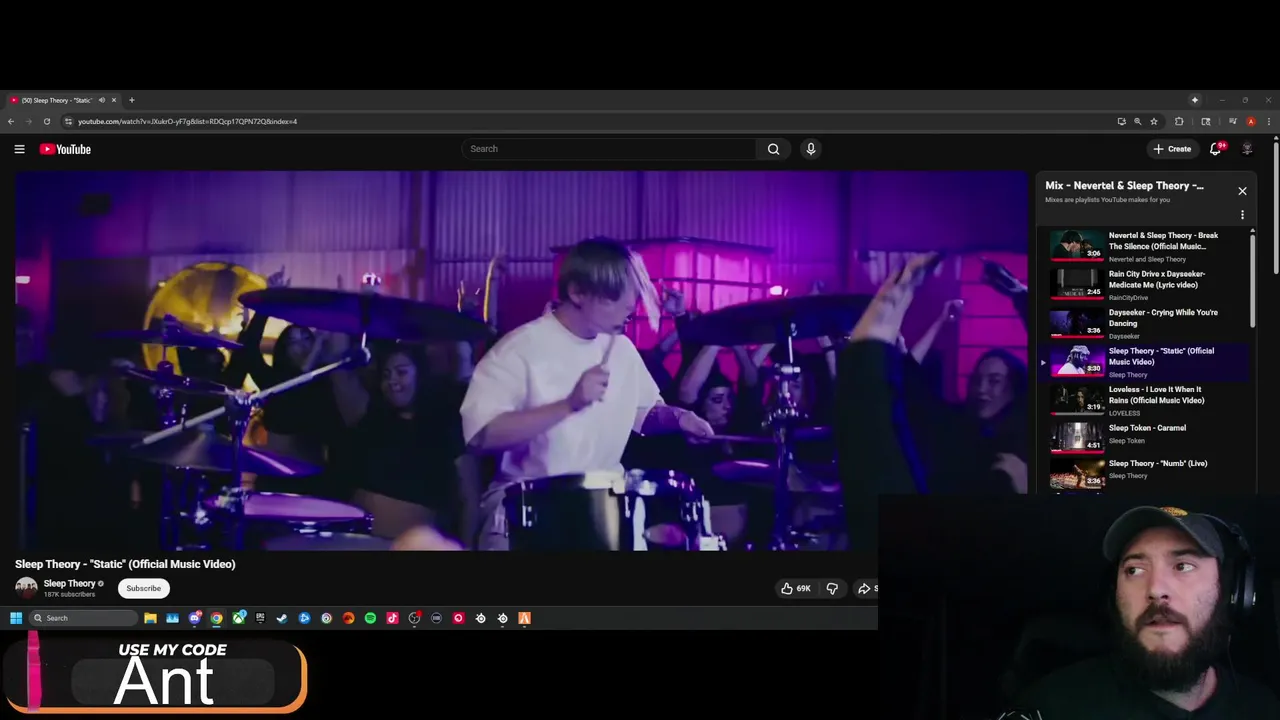View site information icon in address bar
The width and height of the screenshot is (1280, 720).
(68, 121)
